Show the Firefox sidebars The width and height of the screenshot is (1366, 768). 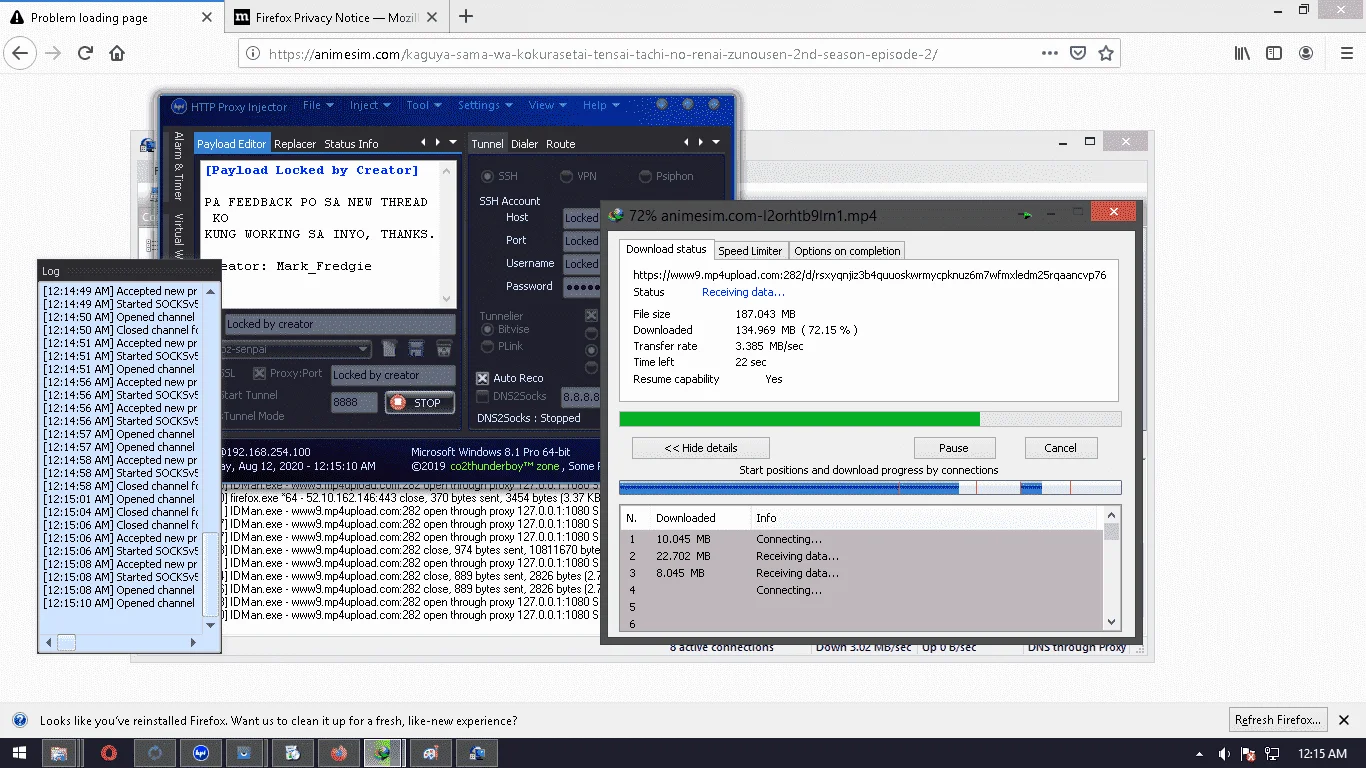pos(1274,53)
